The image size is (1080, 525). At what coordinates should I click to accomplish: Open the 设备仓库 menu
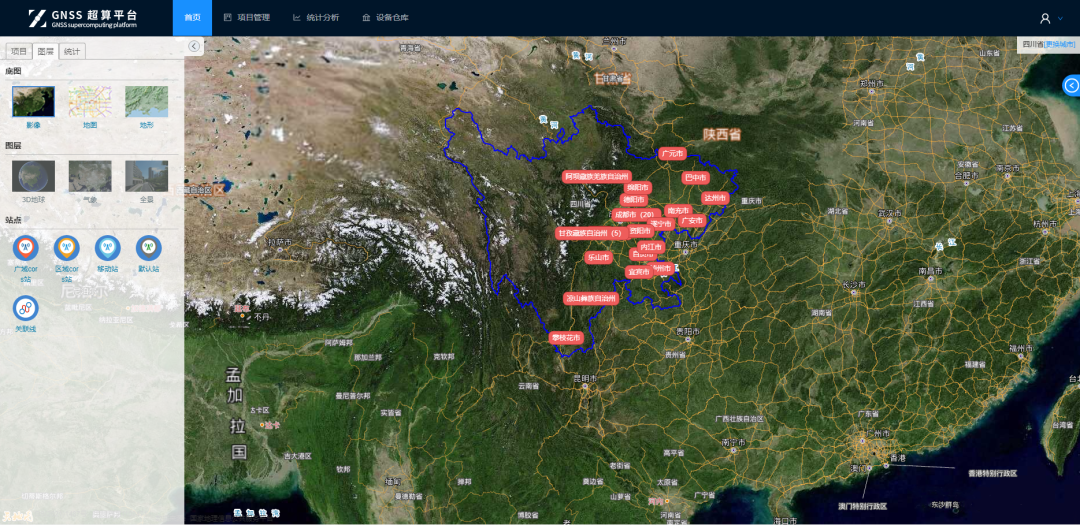385,18
